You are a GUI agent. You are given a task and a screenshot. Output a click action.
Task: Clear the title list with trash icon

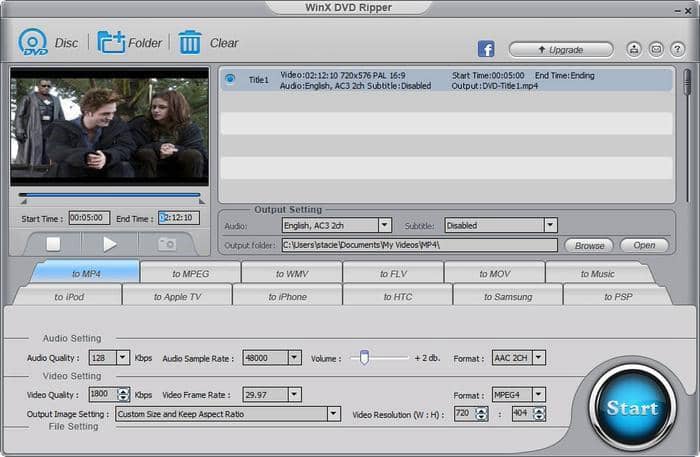pos(190,42)
